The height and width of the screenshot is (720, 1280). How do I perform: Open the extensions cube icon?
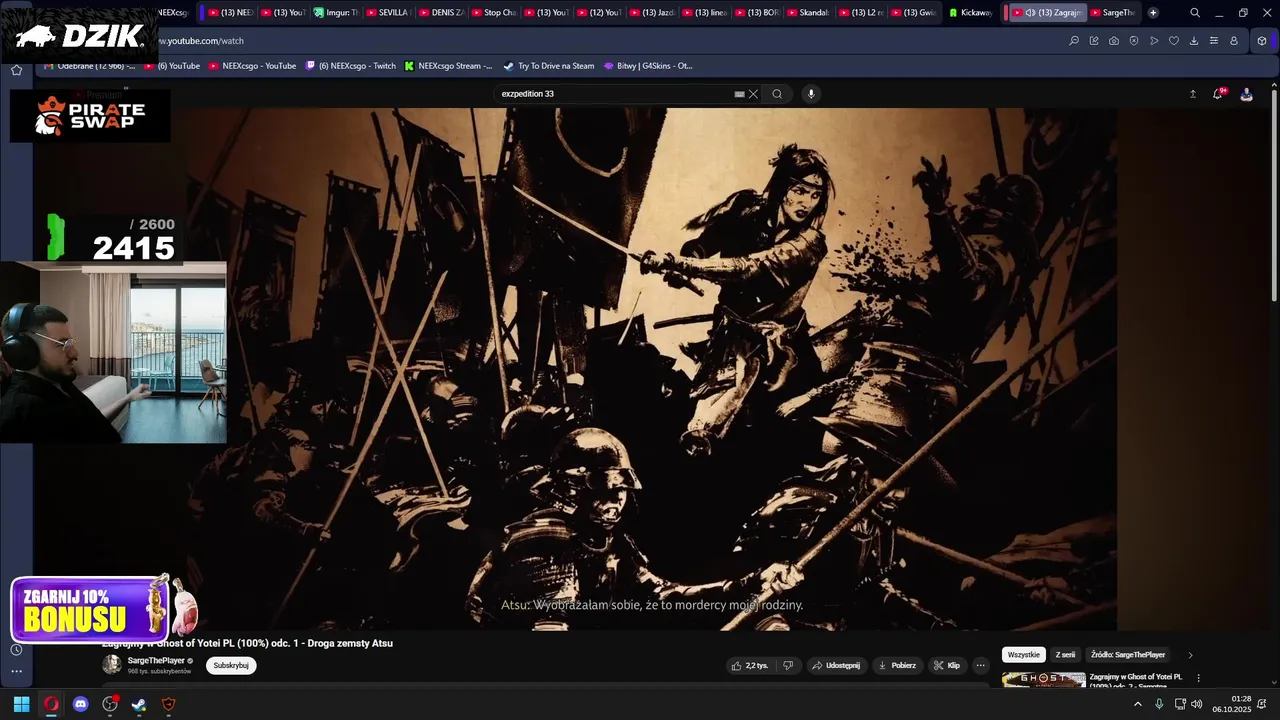pos(1262,41)
